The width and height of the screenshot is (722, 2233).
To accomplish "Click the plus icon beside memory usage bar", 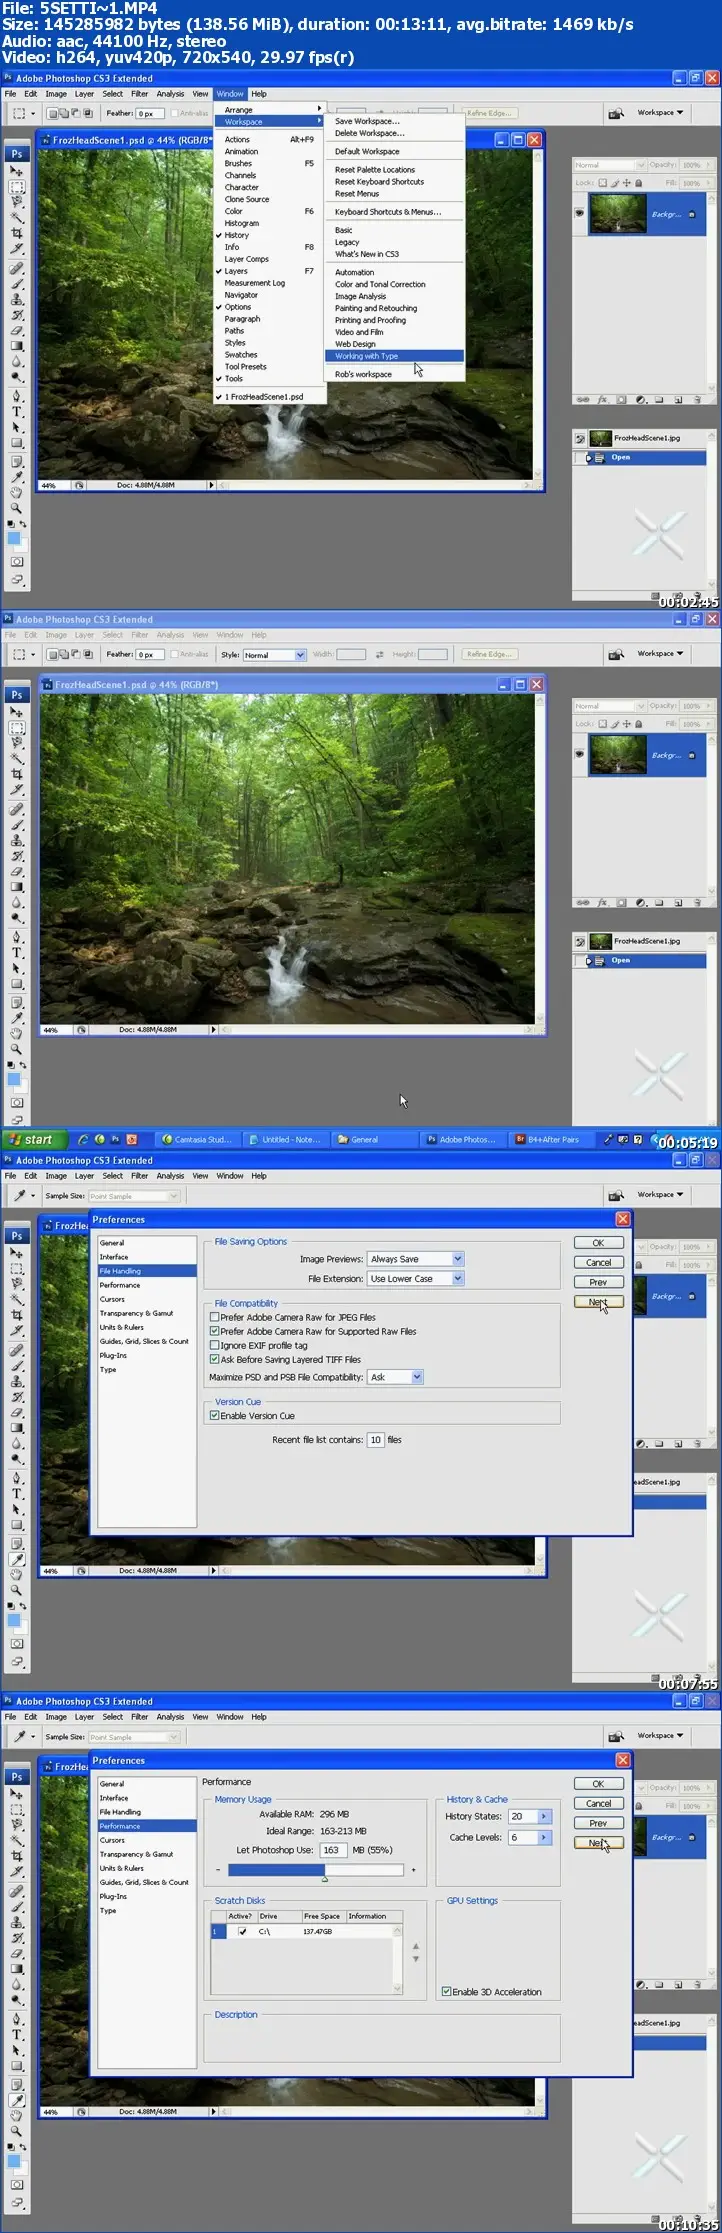I will pyautogui.click(x=413, y=1870).
